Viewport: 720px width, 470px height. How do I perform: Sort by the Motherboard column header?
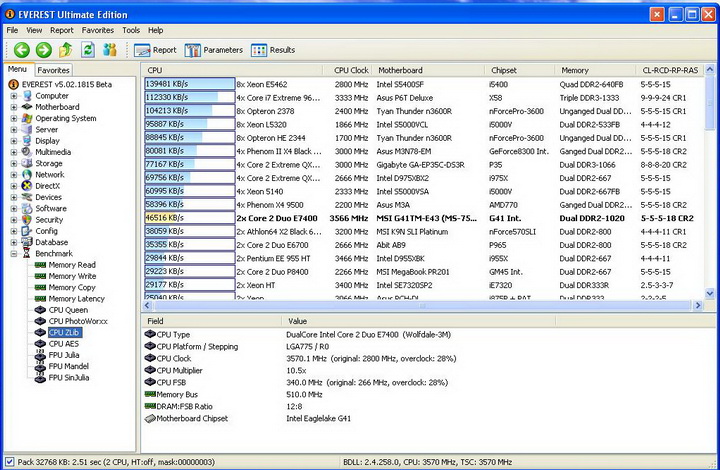(x=428, y=70)
